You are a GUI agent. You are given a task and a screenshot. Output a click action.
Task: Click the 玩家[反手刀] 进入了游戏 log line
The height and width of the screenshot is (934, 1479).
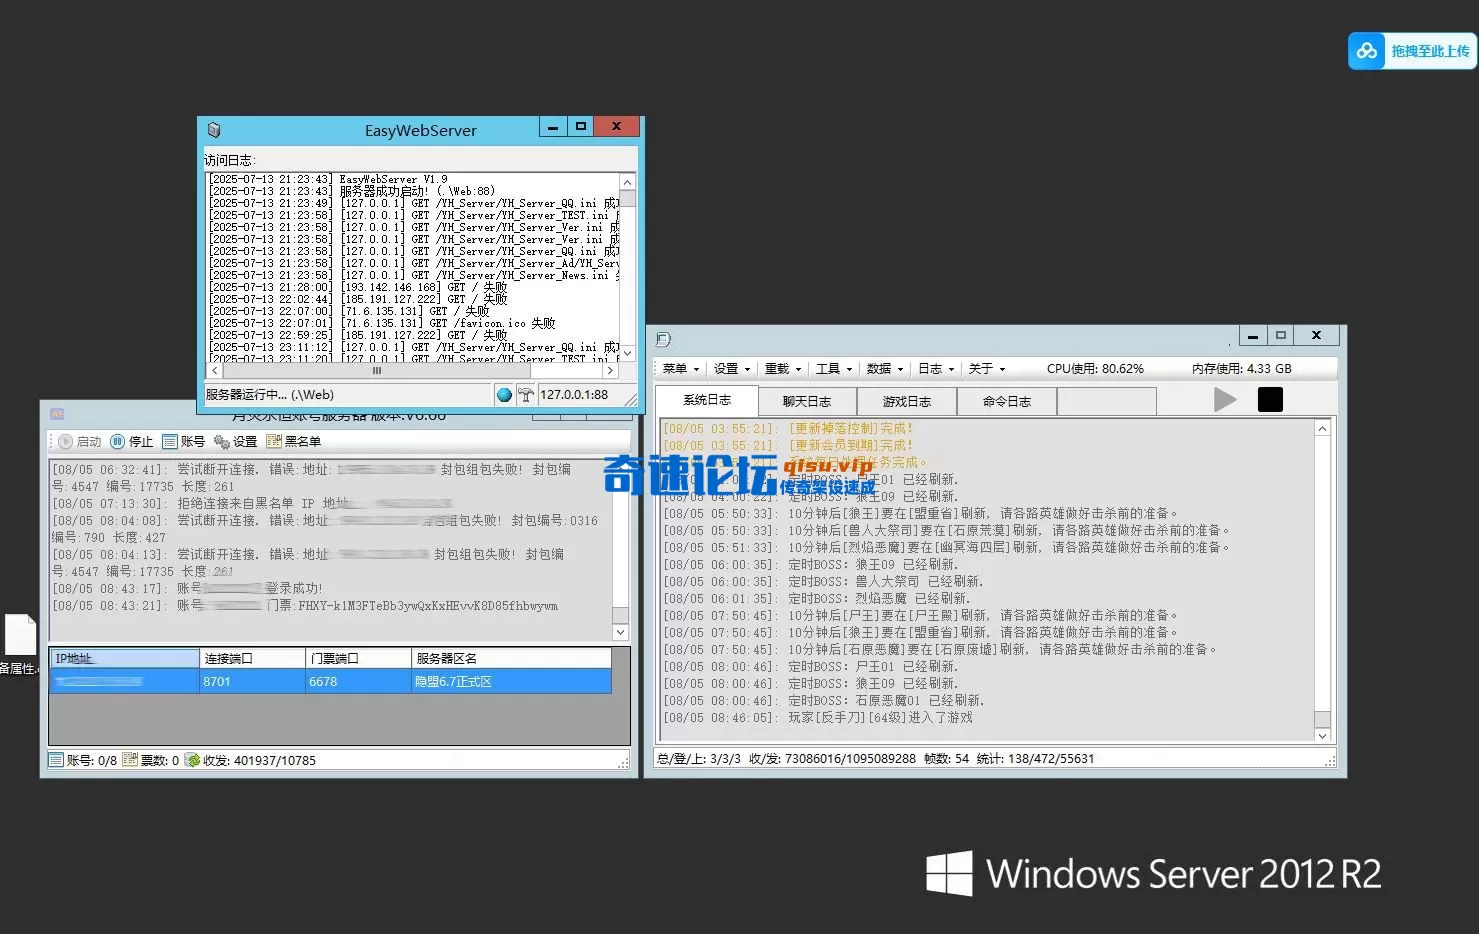click(818, 718)
